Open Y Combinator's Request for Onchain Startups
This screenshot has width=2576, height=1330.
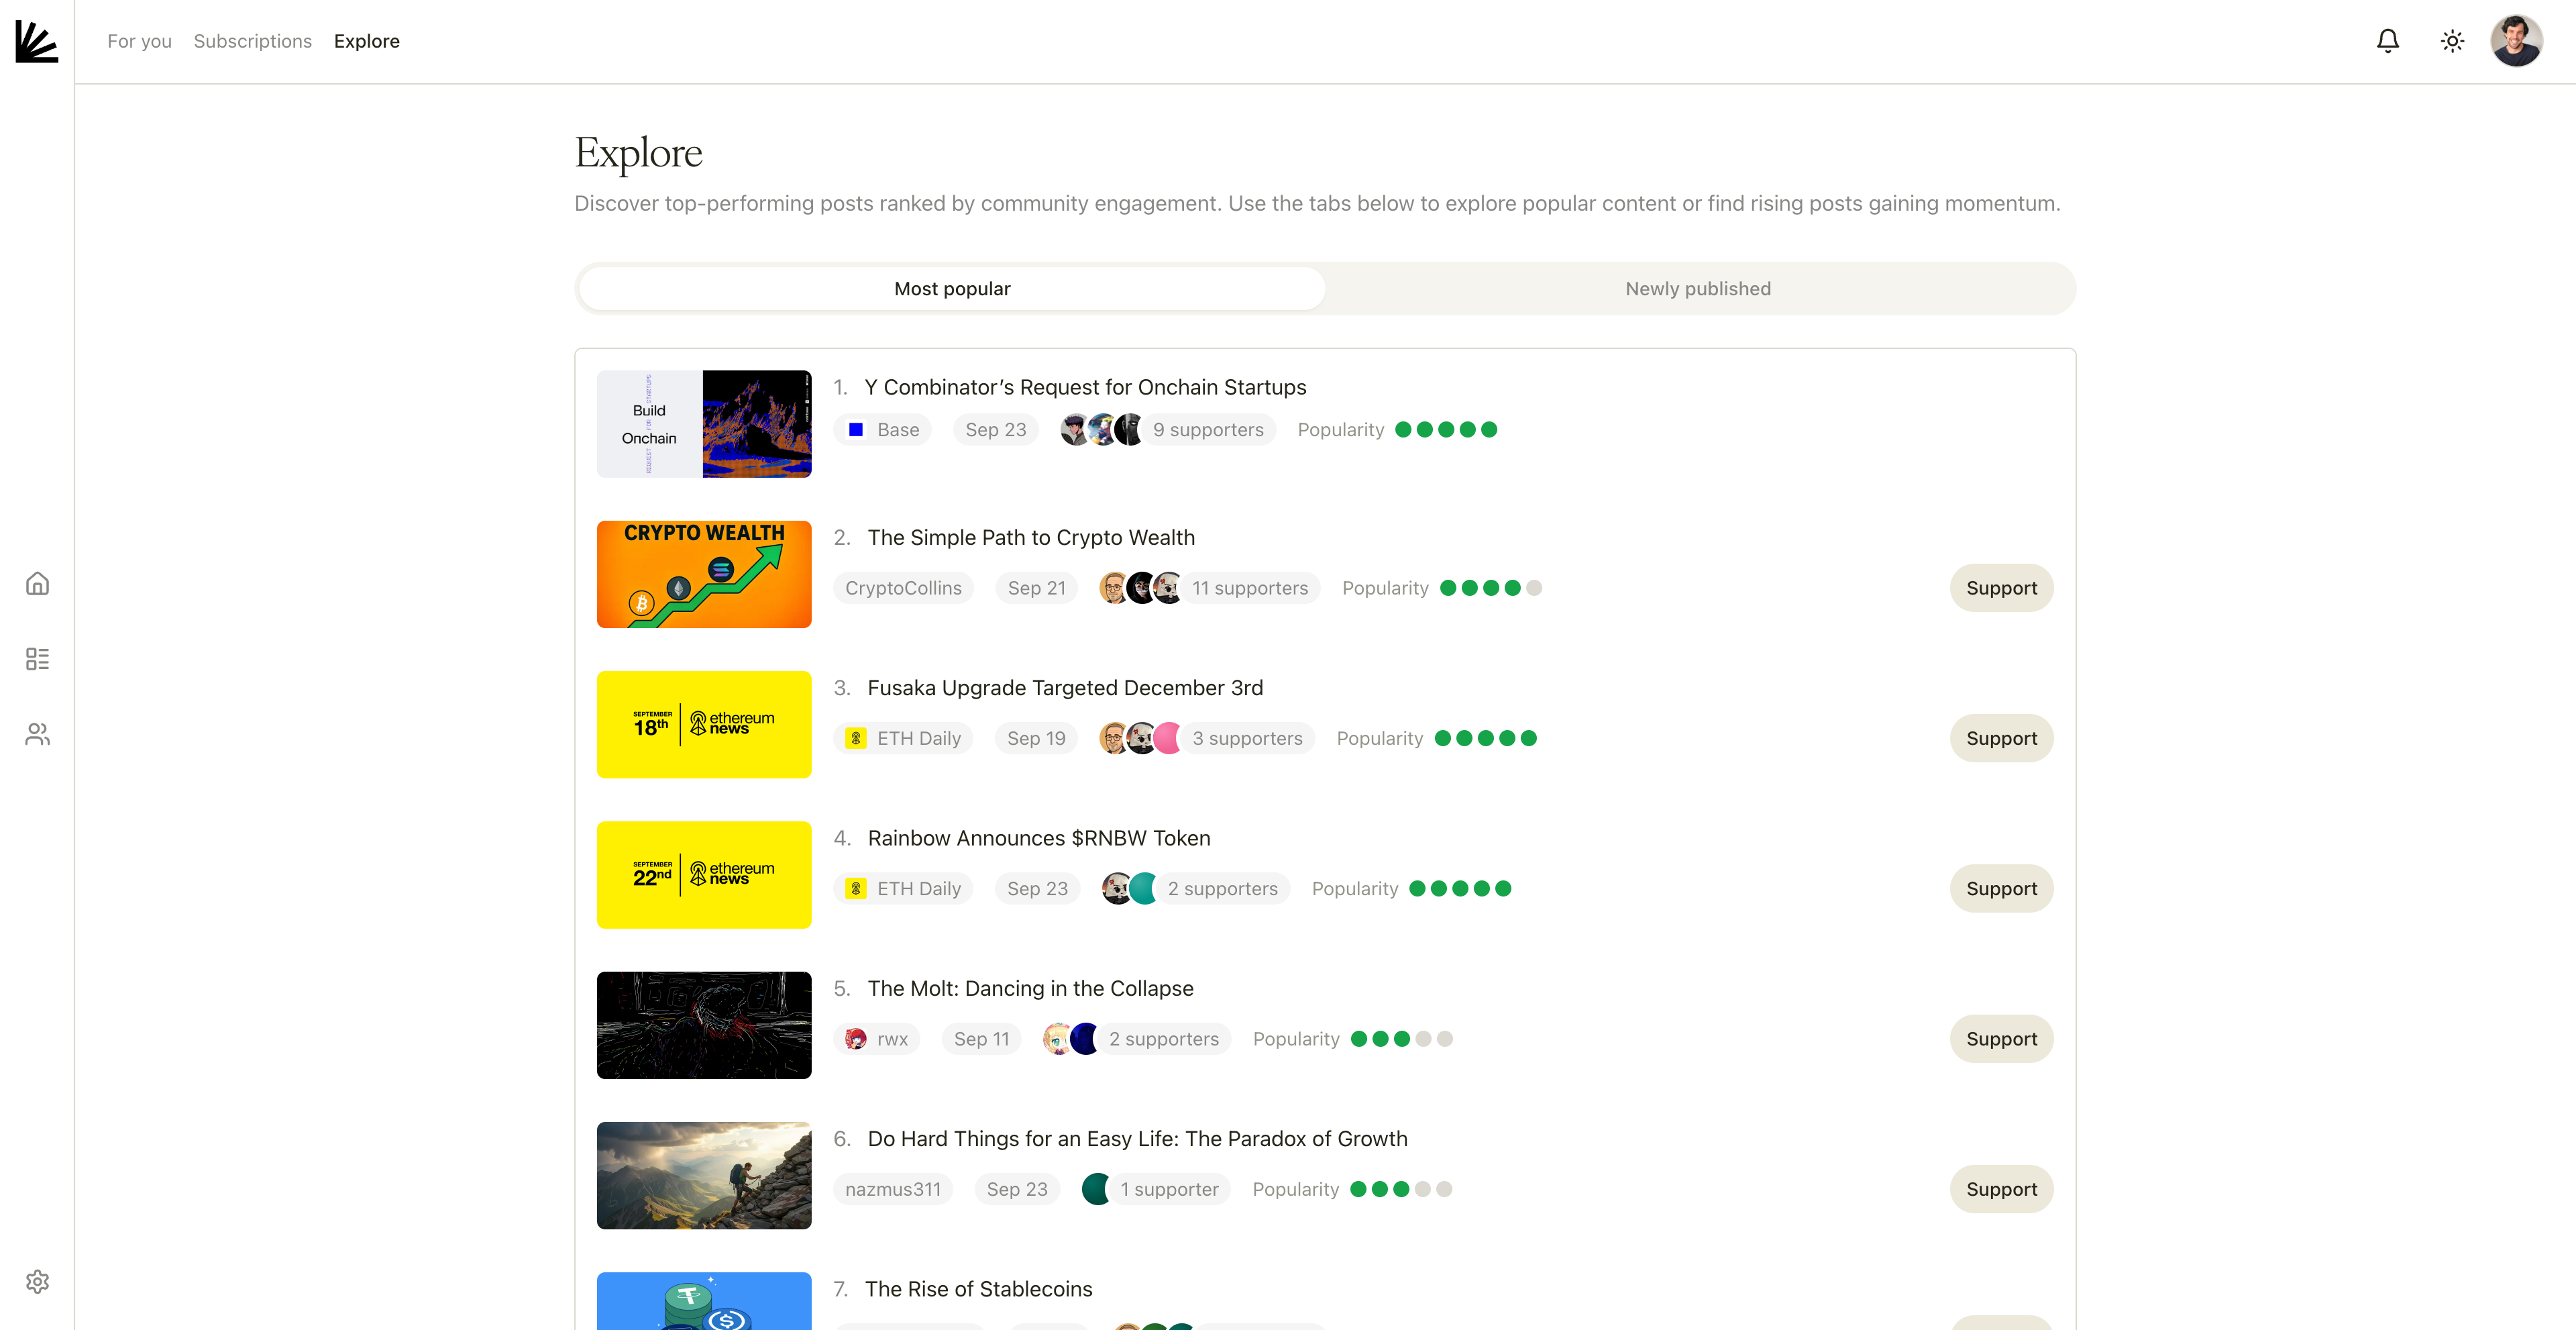pos(1084,387)
